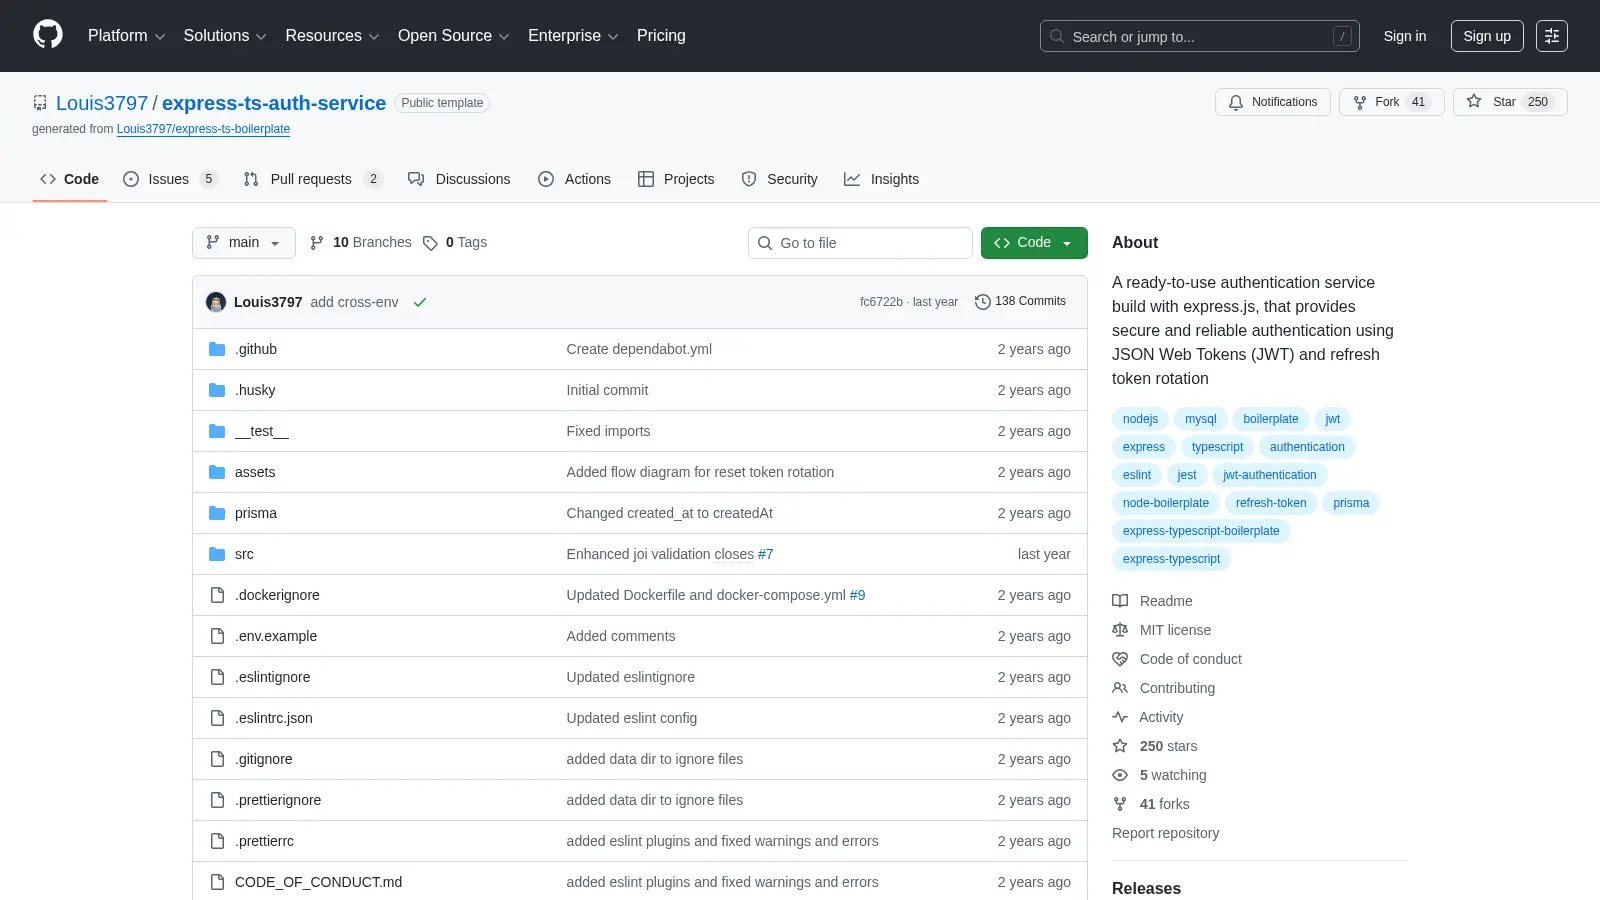Open the green Code dropdown button
Screen dimensions: 1600x900
[1034, 243]
